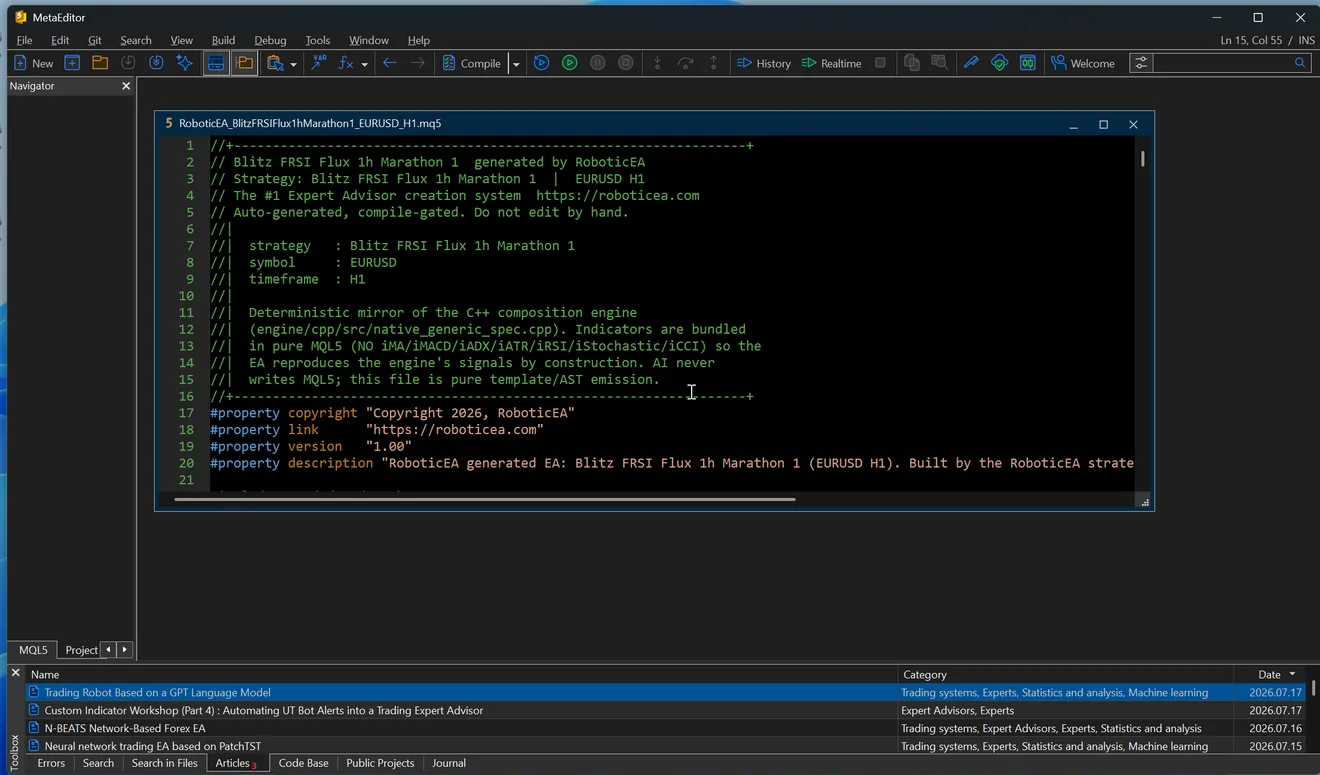Screen dimensions: 1320x775
Task: Click the stop debugging icon
Action: 625,63
